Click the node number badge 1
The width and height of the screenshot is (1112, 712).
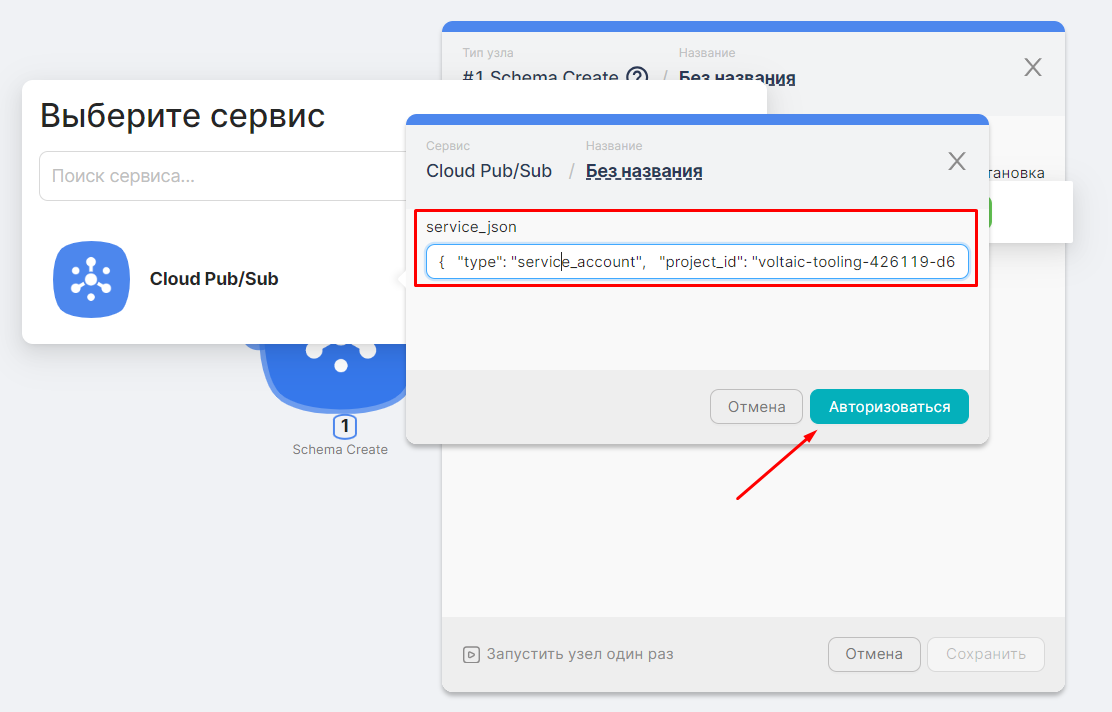tap(345, 426)
